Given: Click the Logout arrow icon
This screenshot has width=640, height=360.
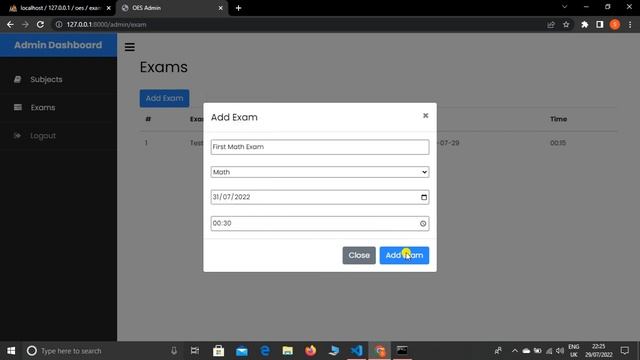Looking at the screenshot, I should click(18, 136).
